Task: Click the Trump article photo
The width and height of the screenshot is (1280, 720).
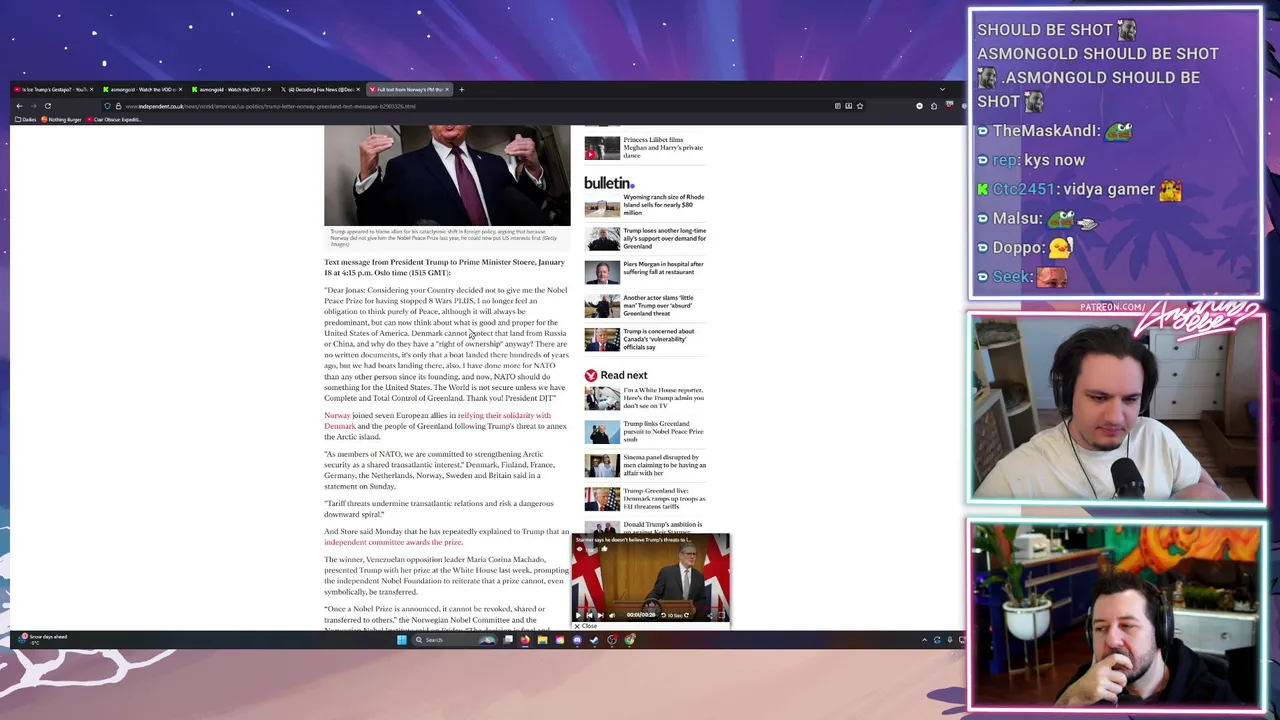Action: pos(447,175)
